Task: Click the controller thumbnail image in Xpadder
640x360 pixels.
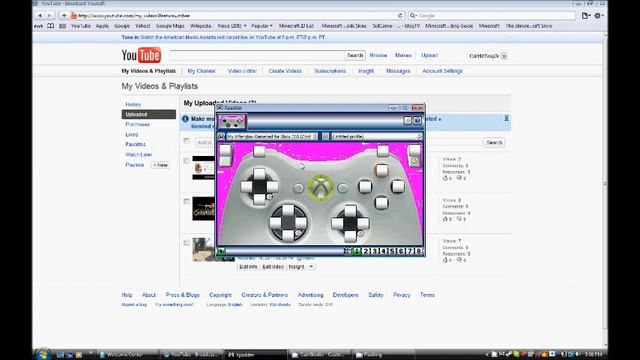Action: 232,121
